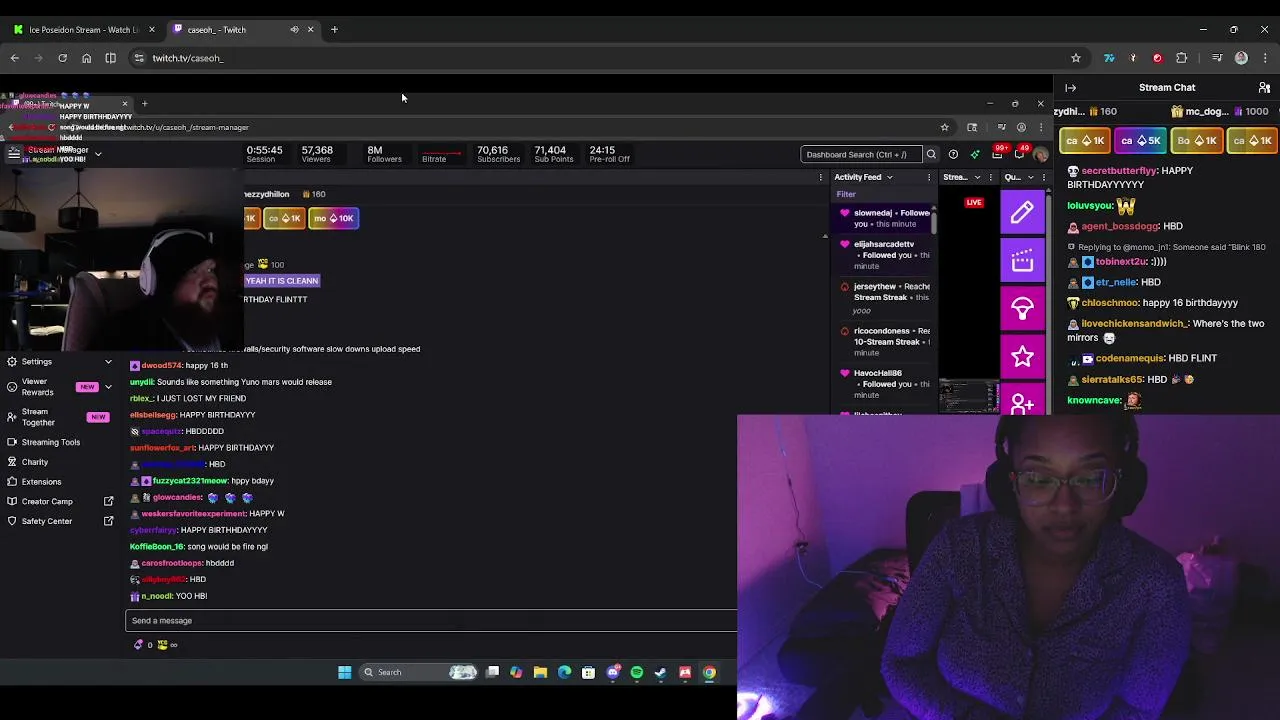Open the help question-mark icon in dashboard header
1280x720 pixels.
(953, 154)
